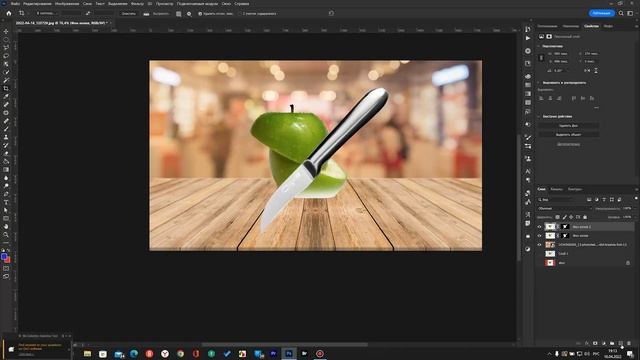The width and height of the screenshot is (640, 360).
Task: Toggle visibility eye of third smart-object layer
Action: coord(539,244)
